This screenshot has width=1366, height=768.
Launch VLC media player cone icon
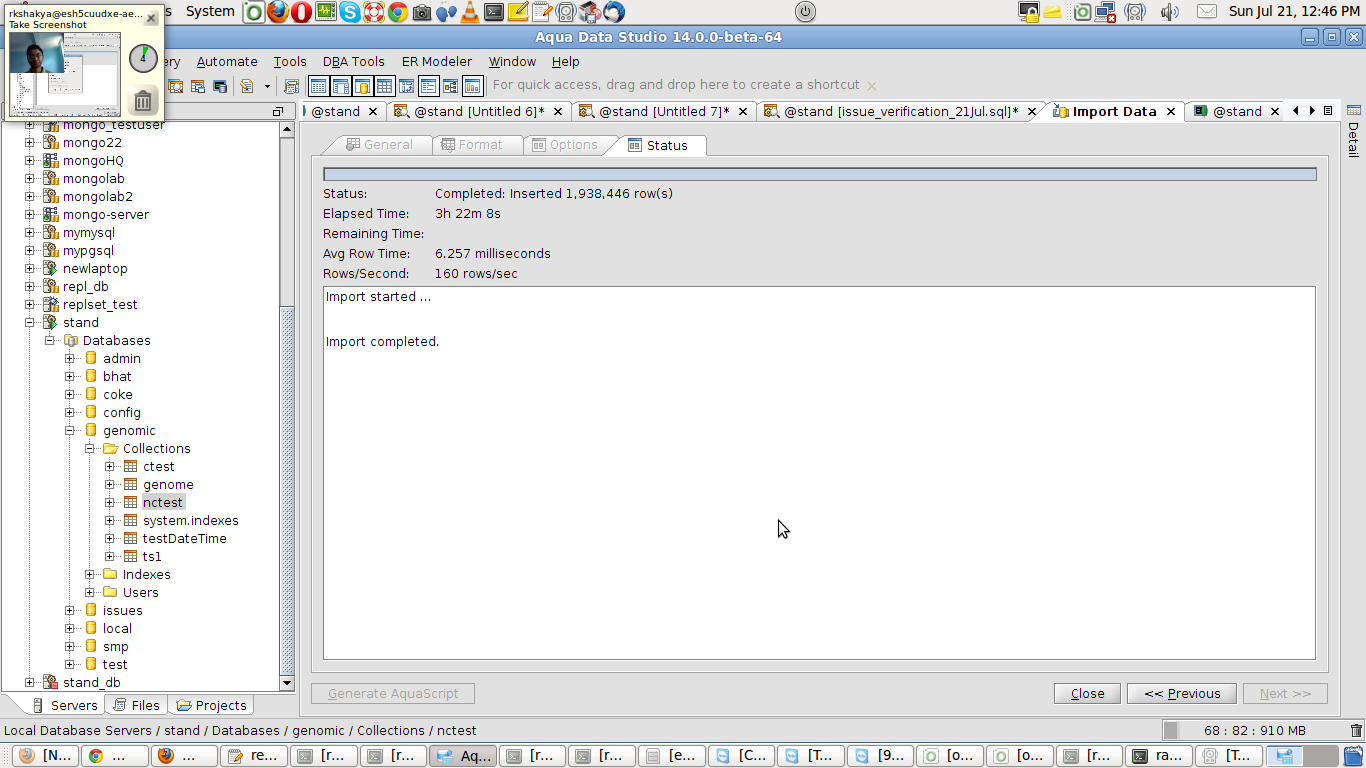pos(470,12)
